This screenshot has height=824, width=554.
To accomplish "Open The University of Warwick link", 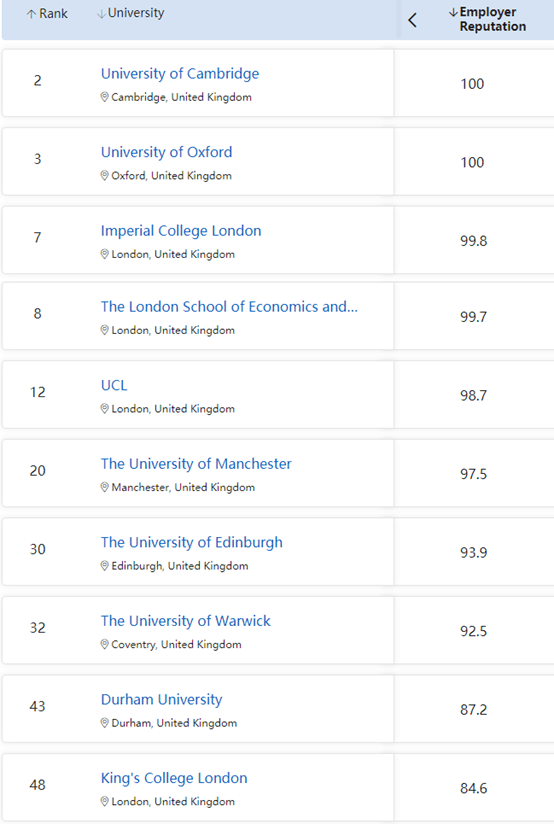I will coord(186,621).
